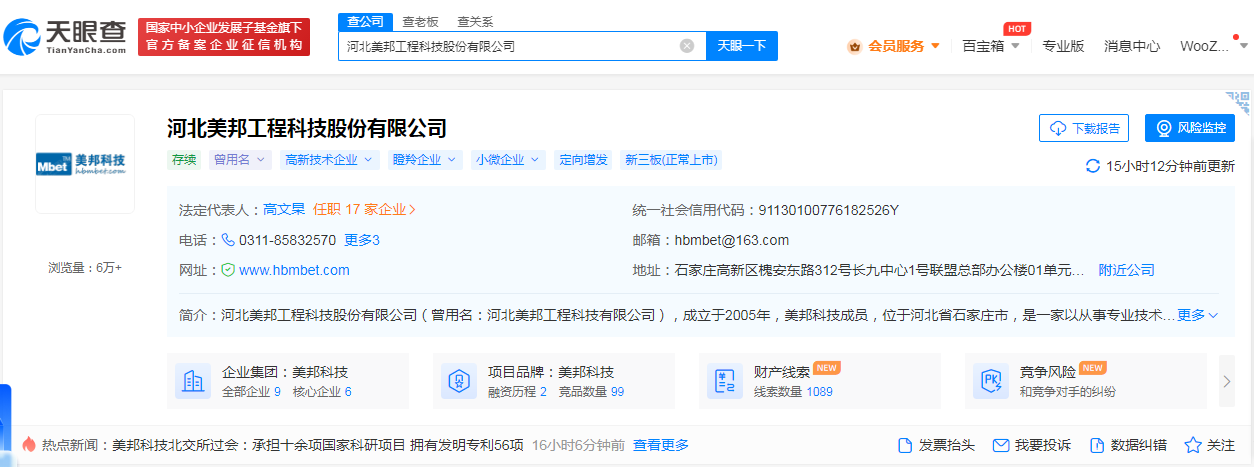This screenshot has width=1254, height=467.
Task: Click the company title 河北美邦工程科技股份有限公司
Action: pyautogui.click(x=306, y=128)
